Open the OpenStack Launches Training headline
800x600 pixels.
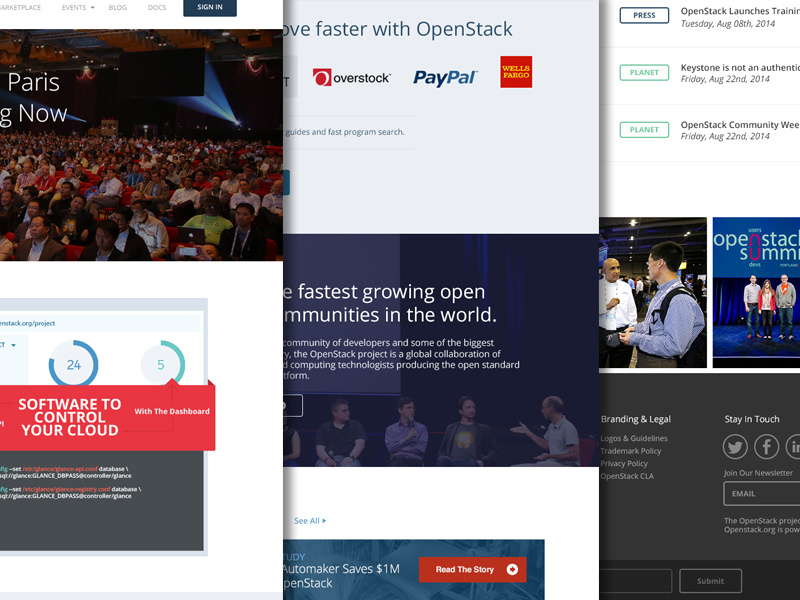tap(740, 11)
